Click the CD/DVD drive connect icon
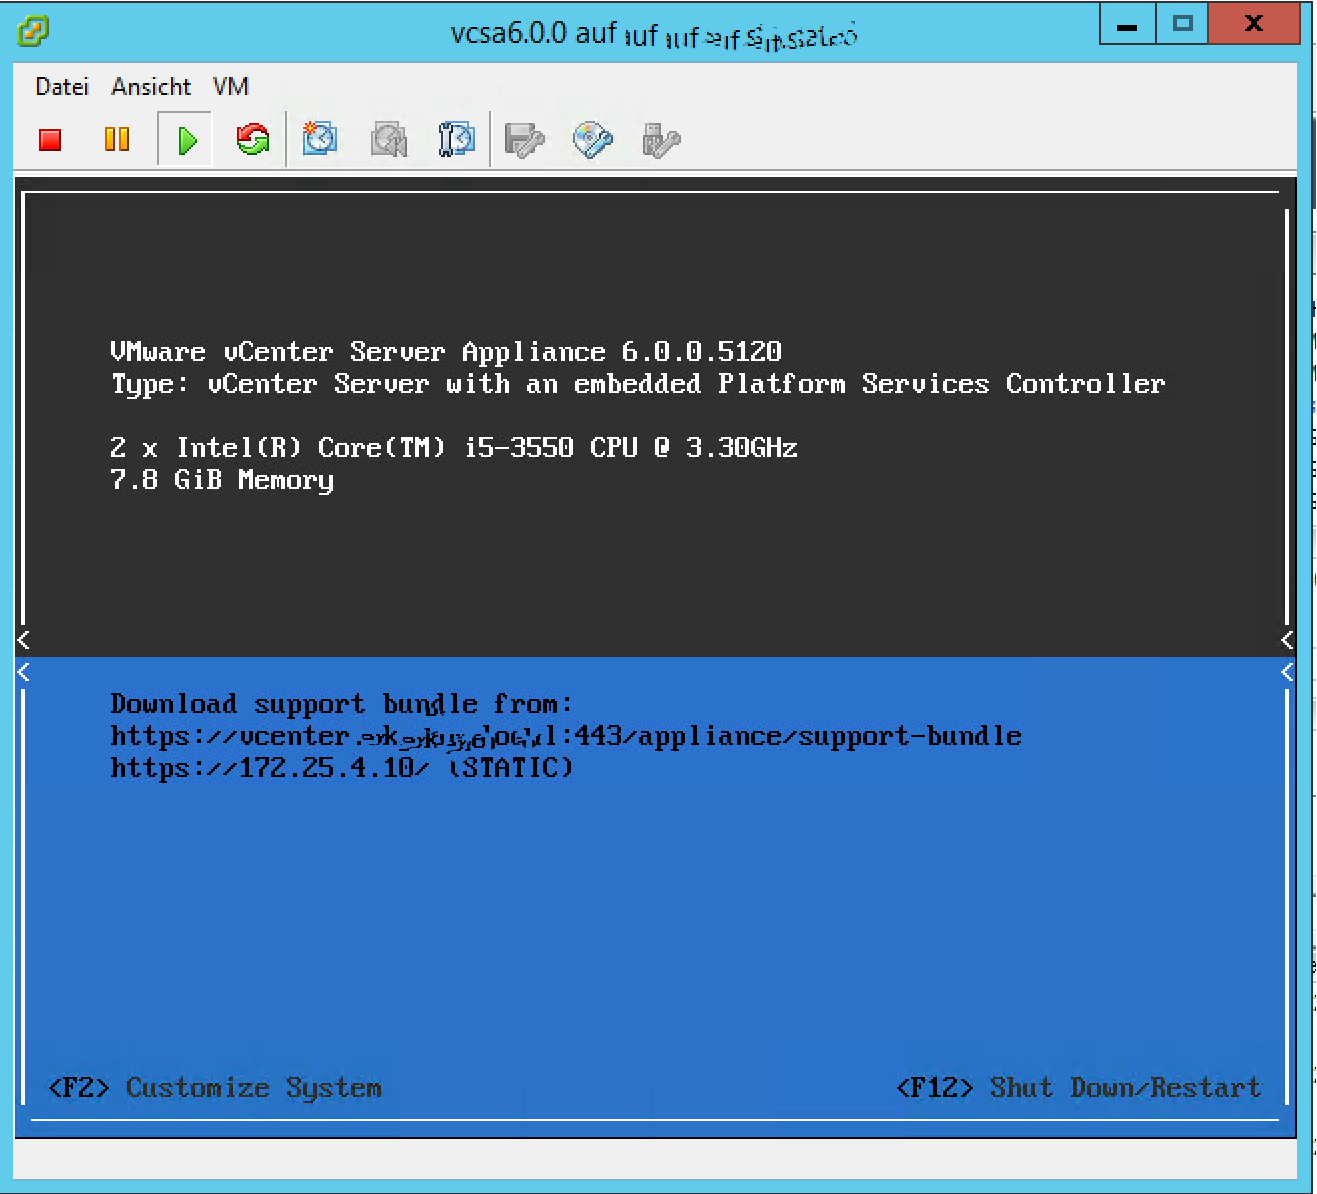This screenshot has width=1317, height=1194. (592, 140)
